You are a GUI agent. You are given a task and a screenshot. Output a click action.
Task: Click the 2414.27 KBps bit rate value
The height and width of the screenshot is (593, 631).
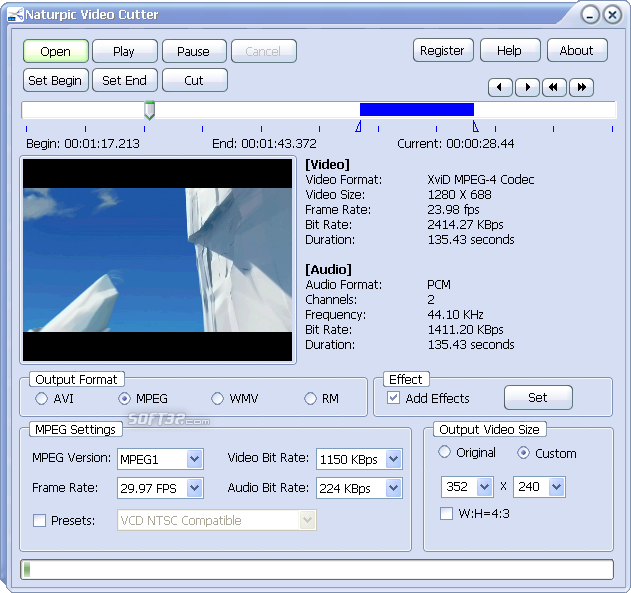pos(465,224)
